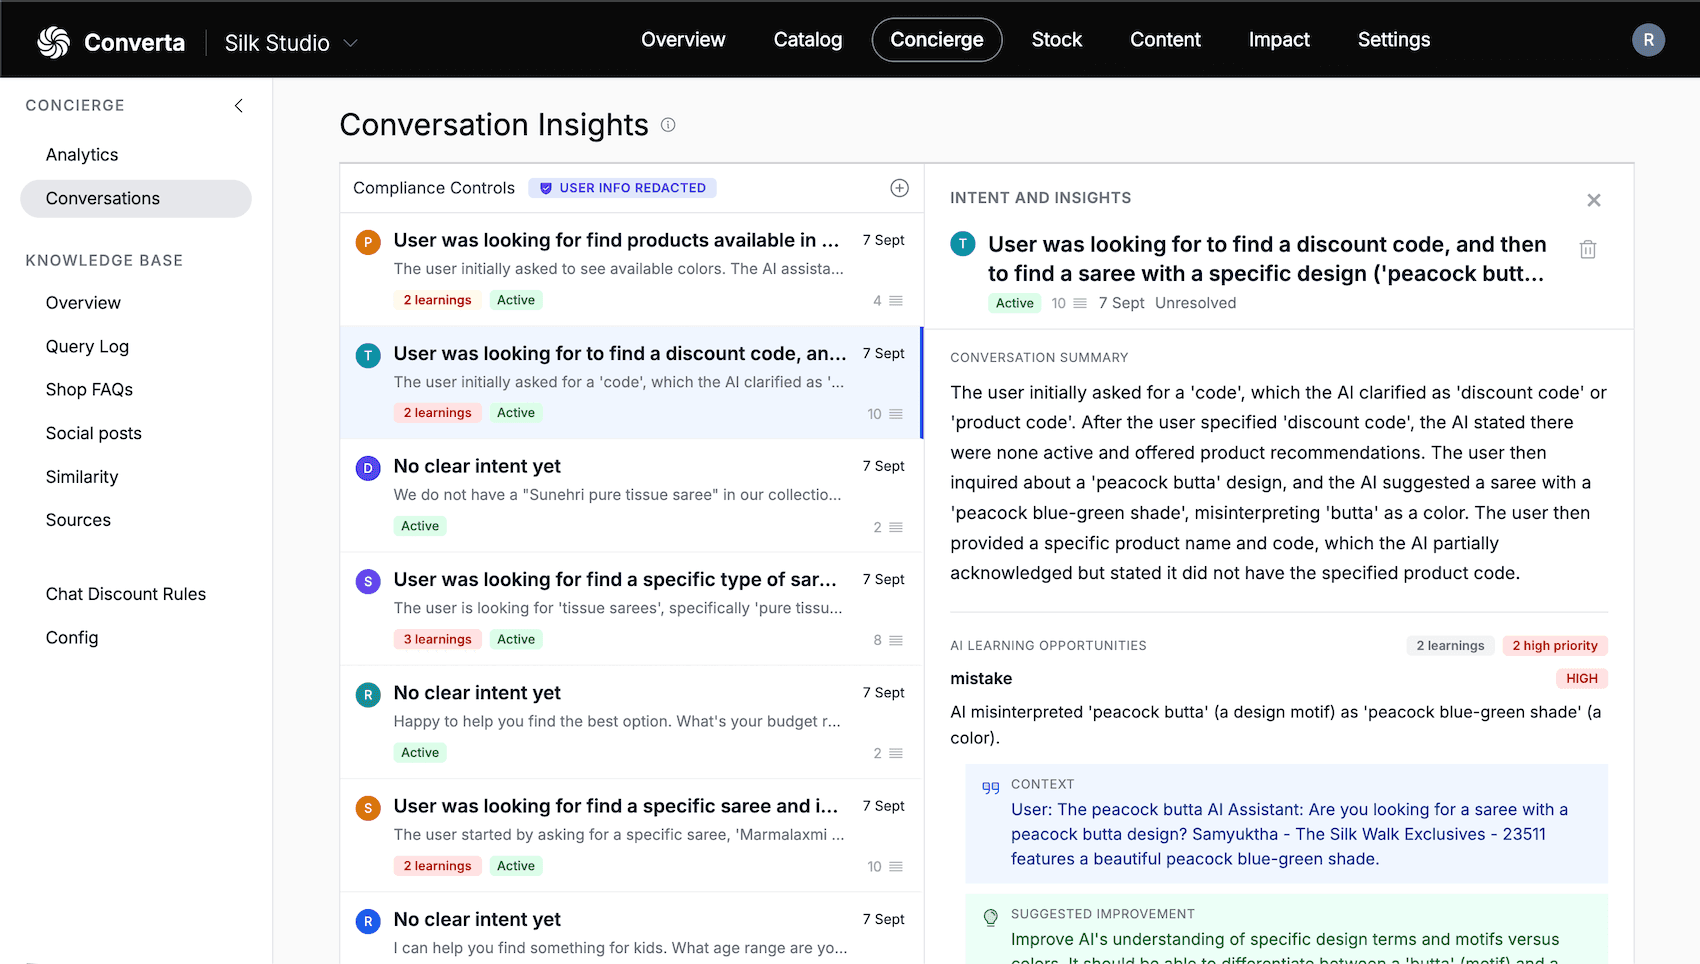Click the T avatar in insights panel header
This screenshot has height=964, width=1700.
tap(962, 244)
